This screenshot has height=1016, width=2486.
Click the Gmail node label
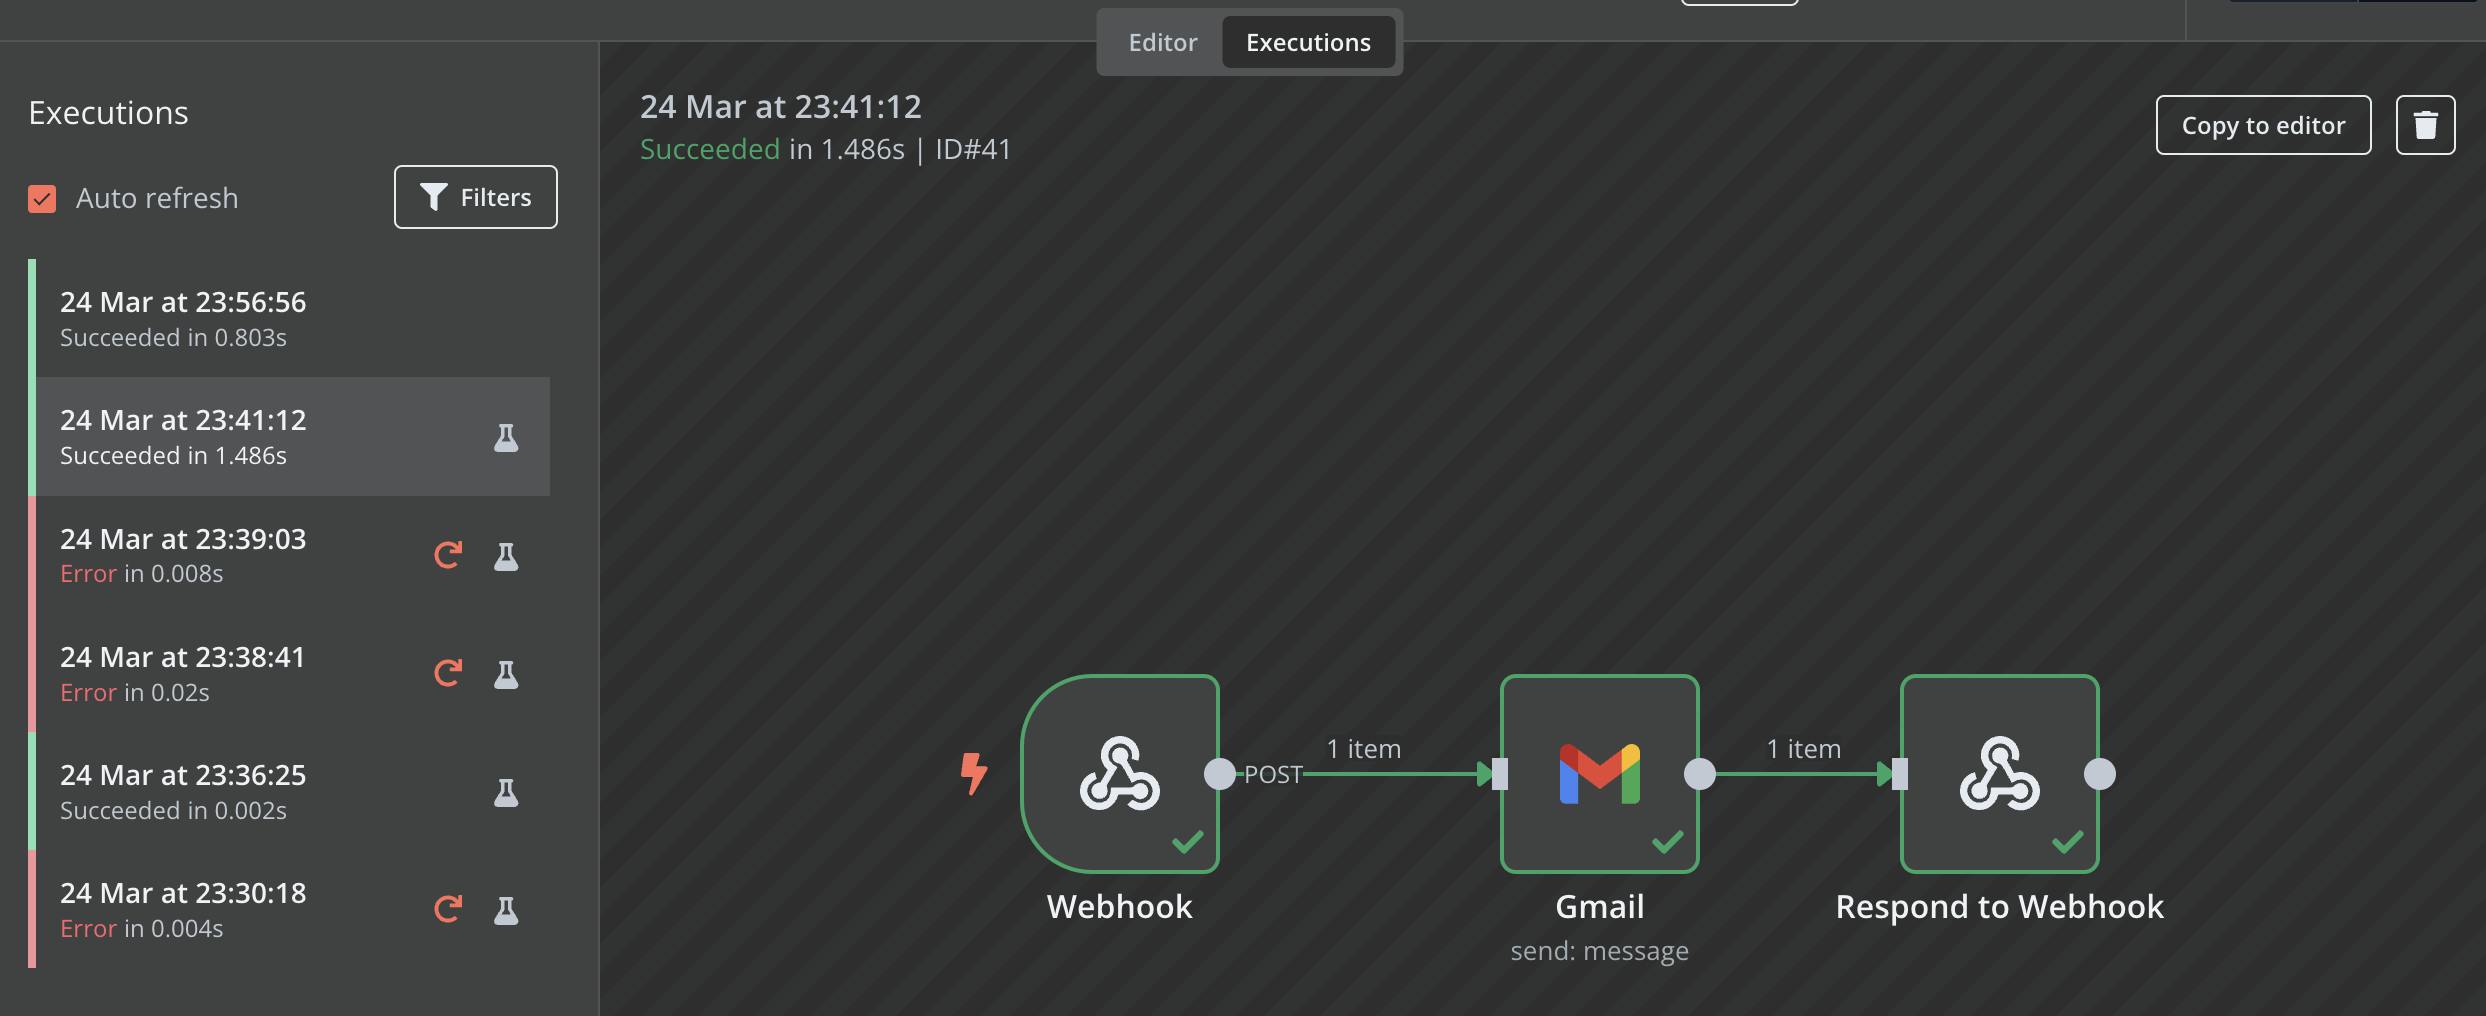tap(1599, 906)
